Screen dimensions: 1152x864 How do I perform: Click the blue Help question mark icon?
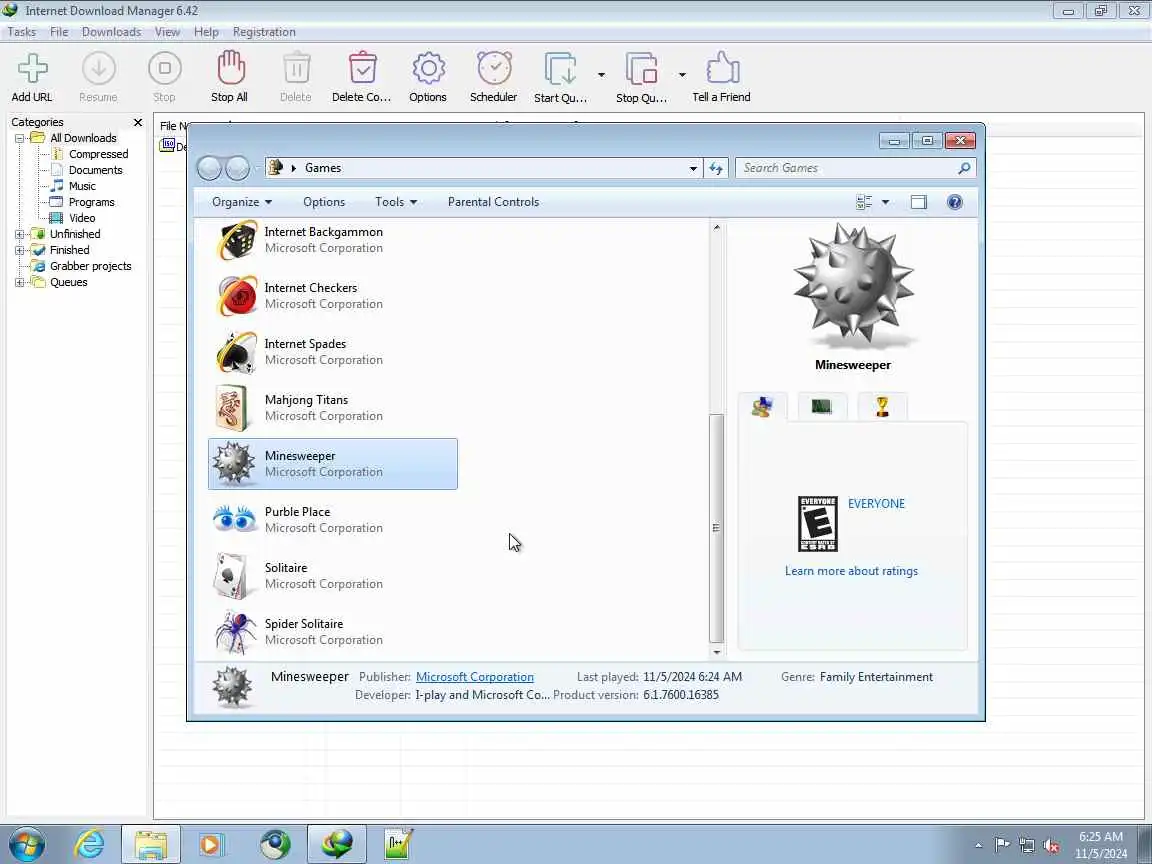coord(954,202)
